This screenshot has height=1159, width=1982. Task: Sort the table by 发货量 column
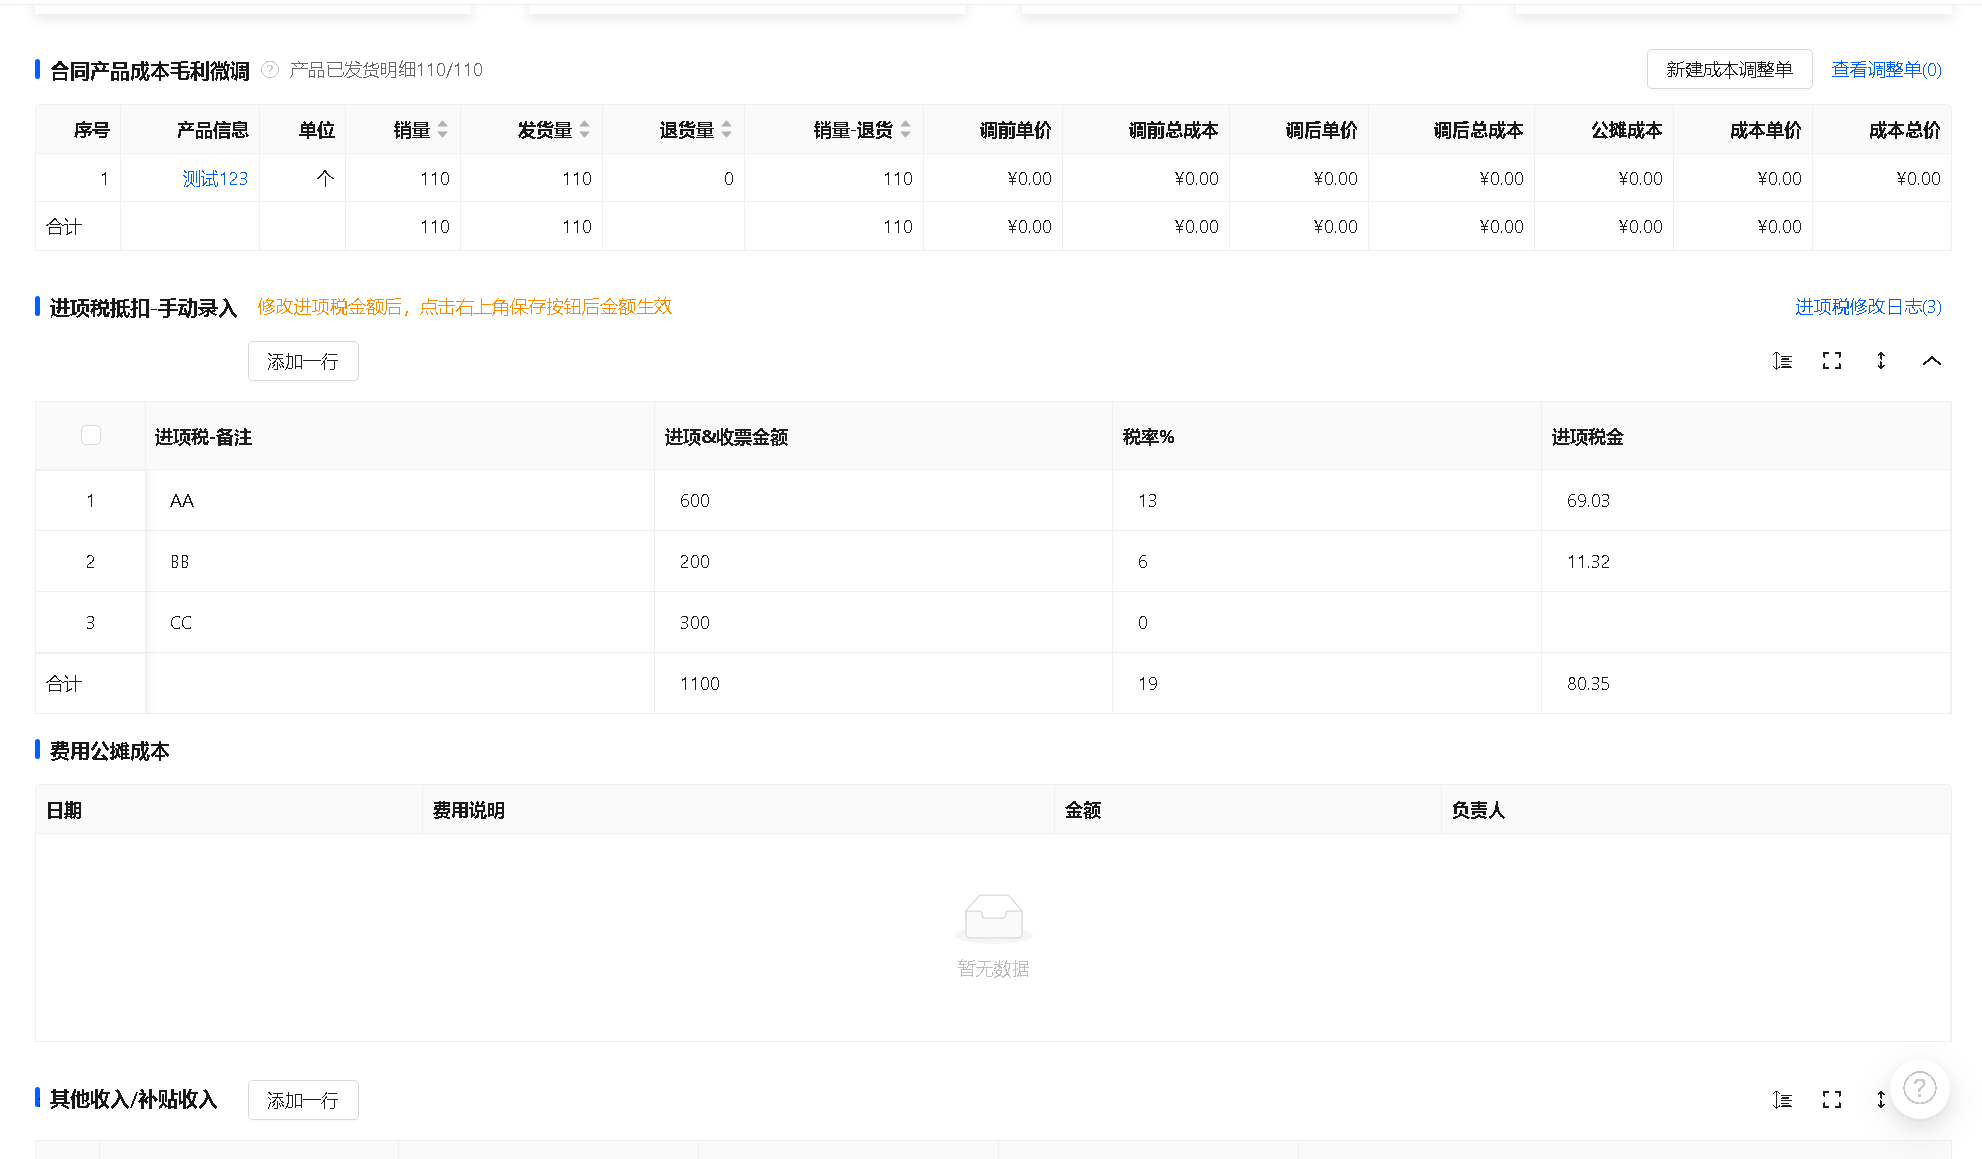584,130
